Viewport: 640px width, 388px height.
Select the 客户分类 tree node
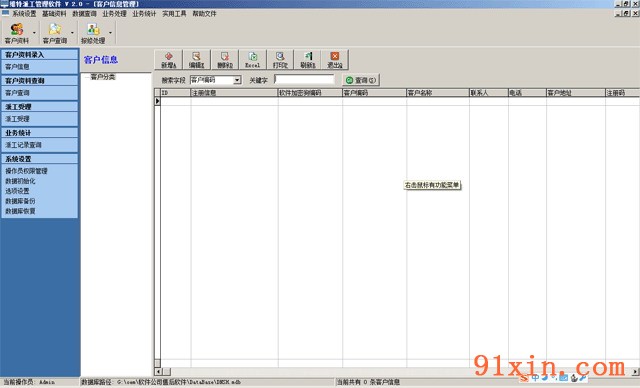(x=103, y=77)
